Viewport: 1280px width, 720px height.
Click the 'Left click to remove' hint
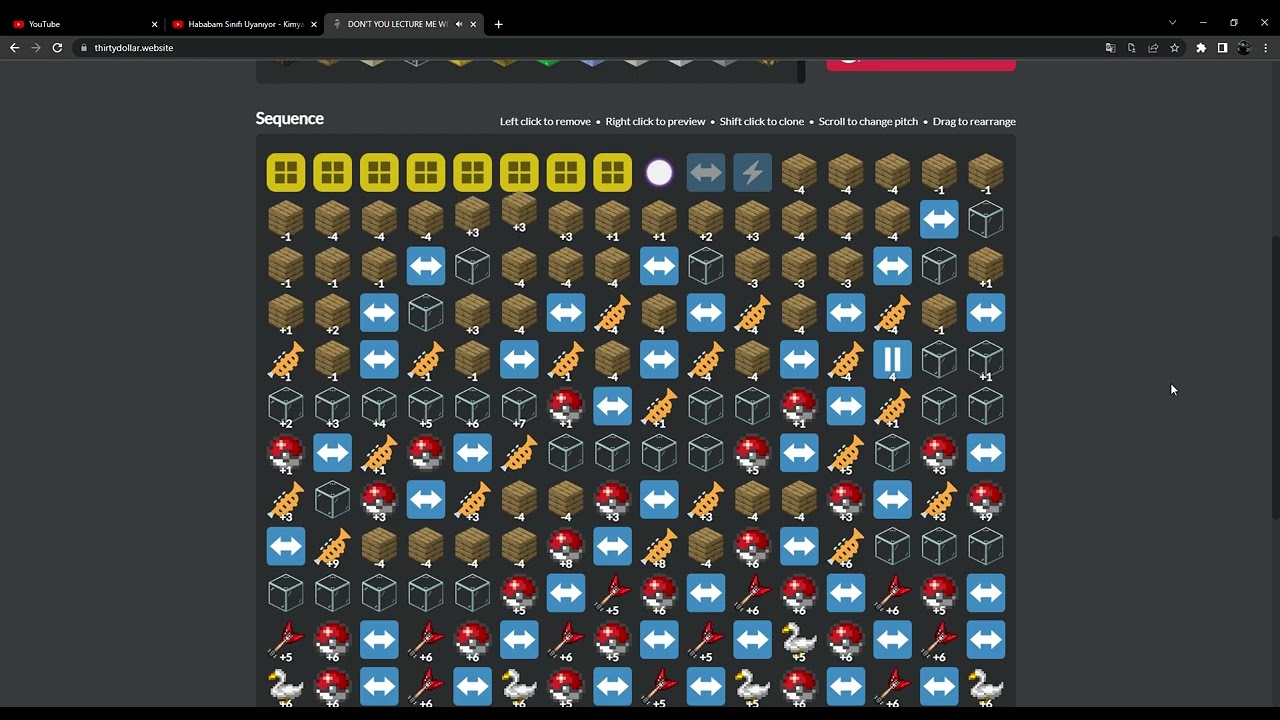click(x=545, y=121)
